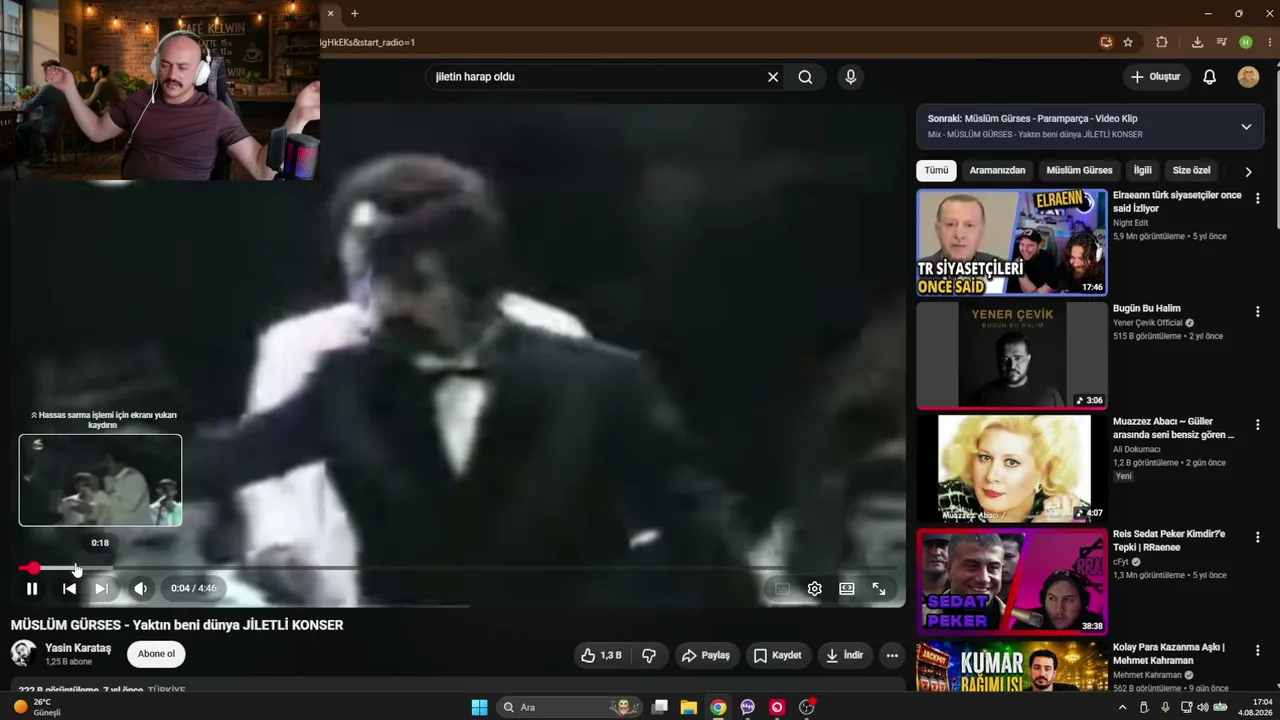This screenshot has width=1280, height=720.
Task: Open the taskbar weather widget
Action: (38, 707)
